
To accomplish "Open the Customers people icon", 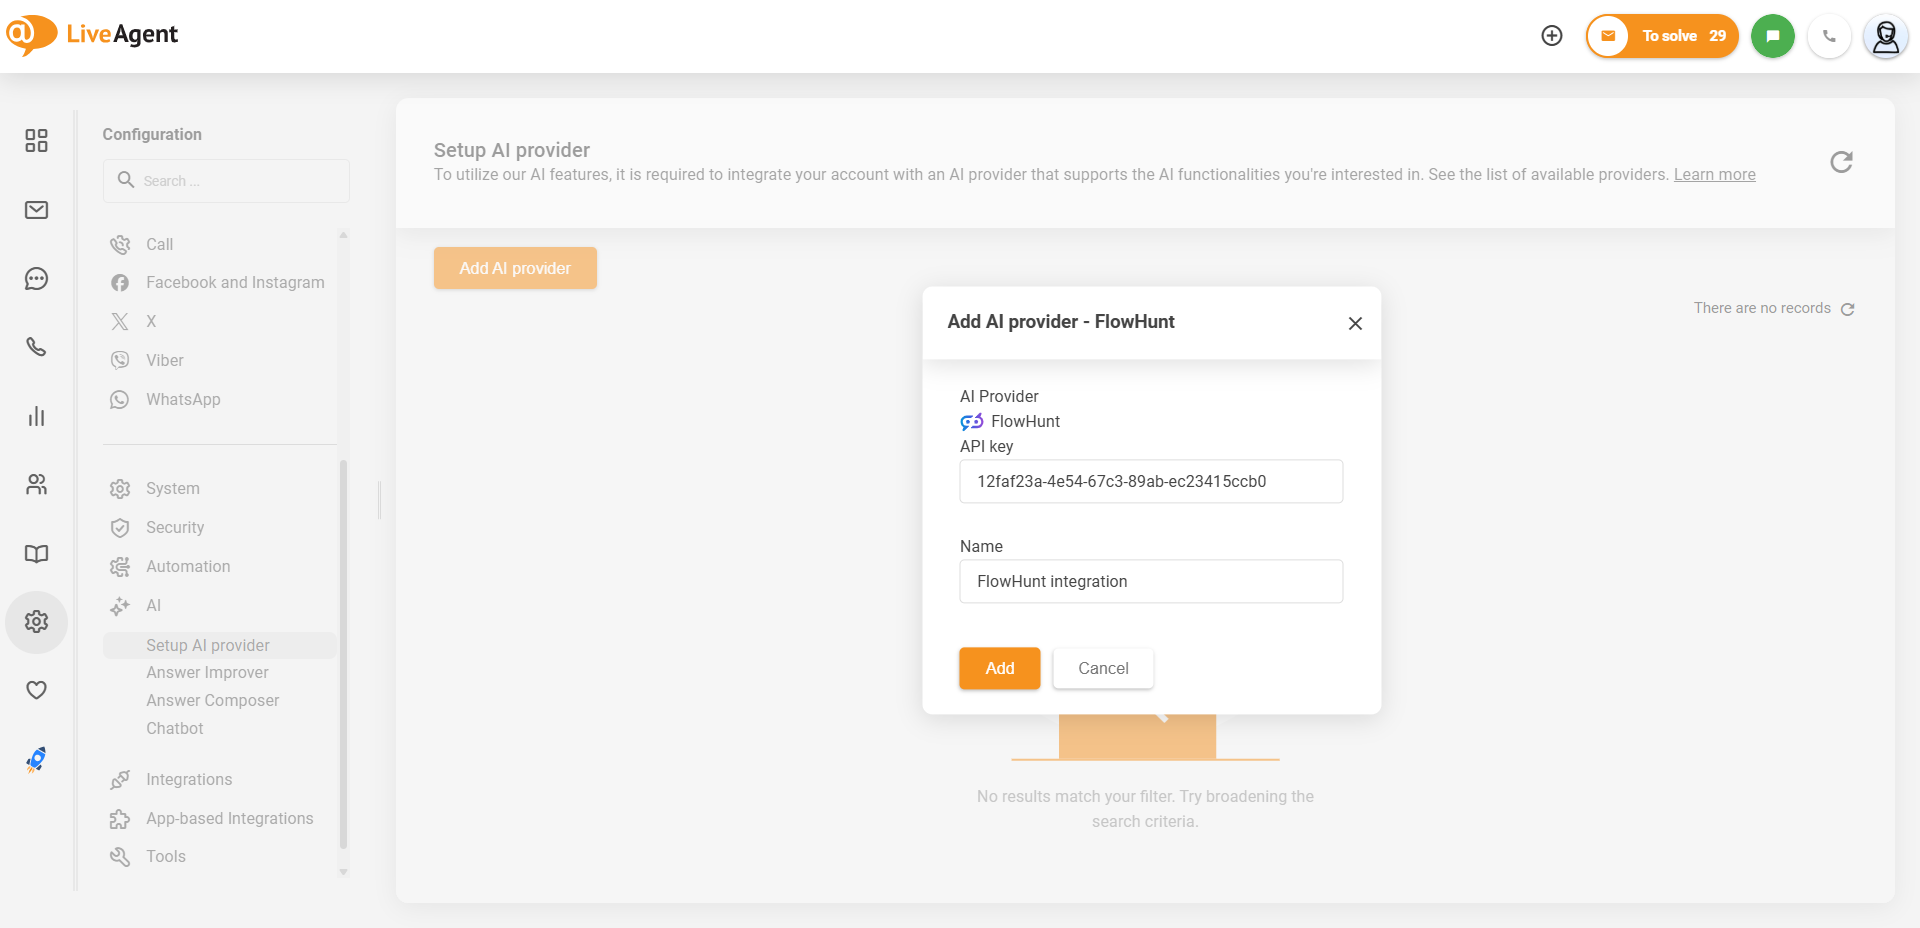I will [x=36, y=485].
